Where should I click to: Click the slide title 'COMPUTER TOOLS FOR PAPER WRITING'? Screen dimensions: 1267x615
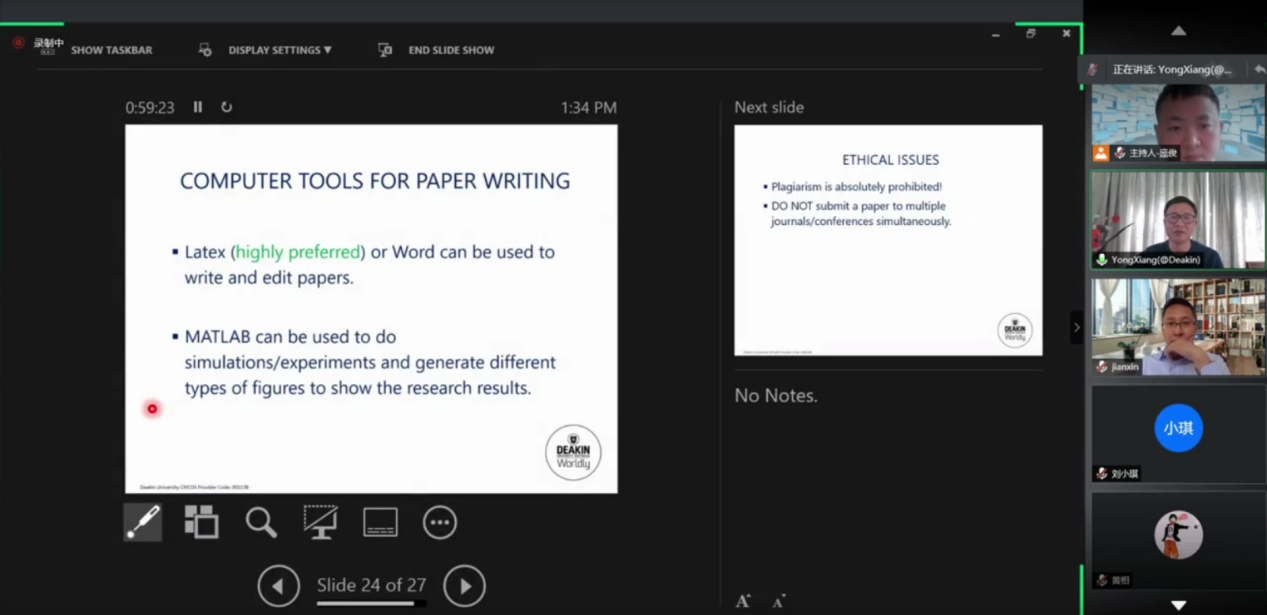(x=375, y=181)
